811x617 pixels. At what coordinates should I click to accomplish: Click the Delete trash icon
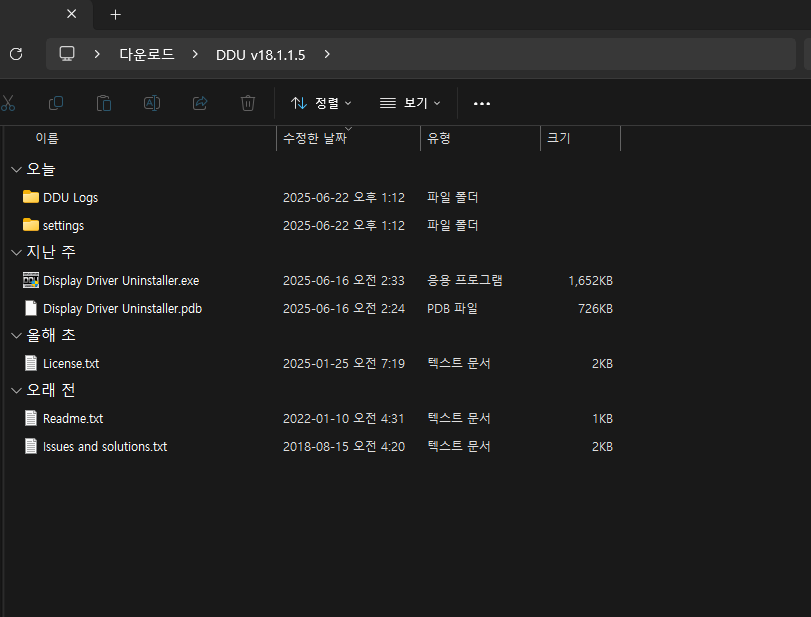point(248,103)
